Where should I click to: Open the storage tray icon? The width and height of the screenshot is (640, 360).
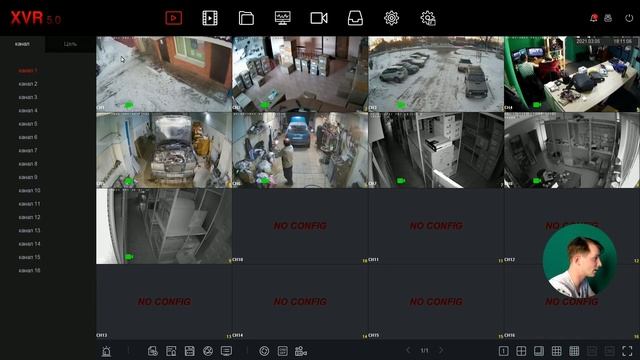(355, 18)
